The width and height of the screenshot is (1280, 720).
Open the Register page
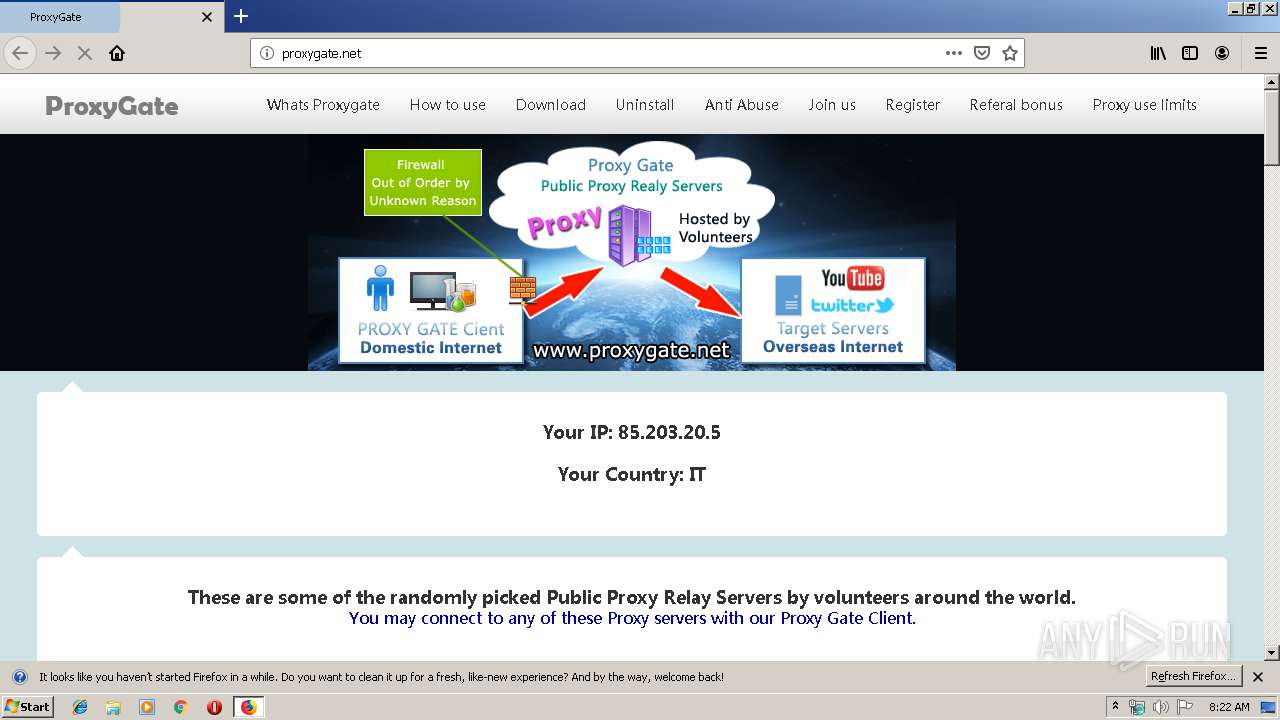tap(913, 105)
